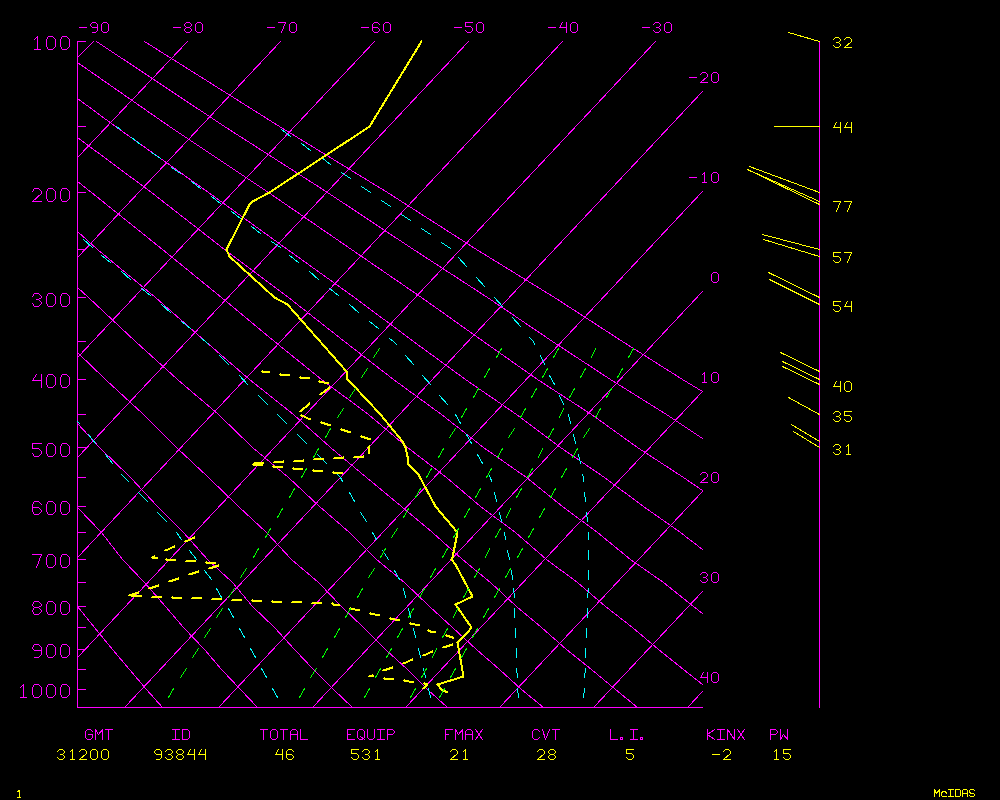Click the 0 isotherm label on right side
This screenshot has width=1000, height=800.
pyautogui.click(x=714, y=278)
